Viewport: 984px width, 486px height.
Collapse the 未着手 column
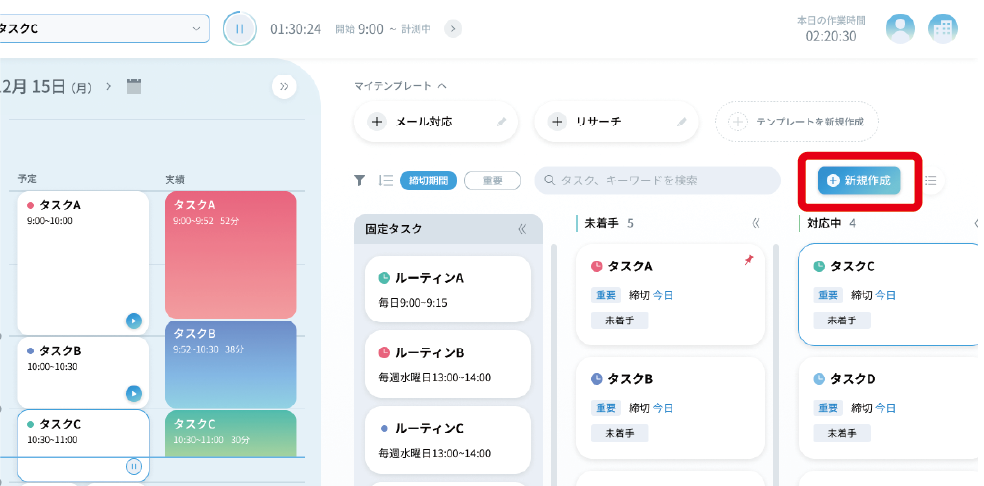pos(755,223)
